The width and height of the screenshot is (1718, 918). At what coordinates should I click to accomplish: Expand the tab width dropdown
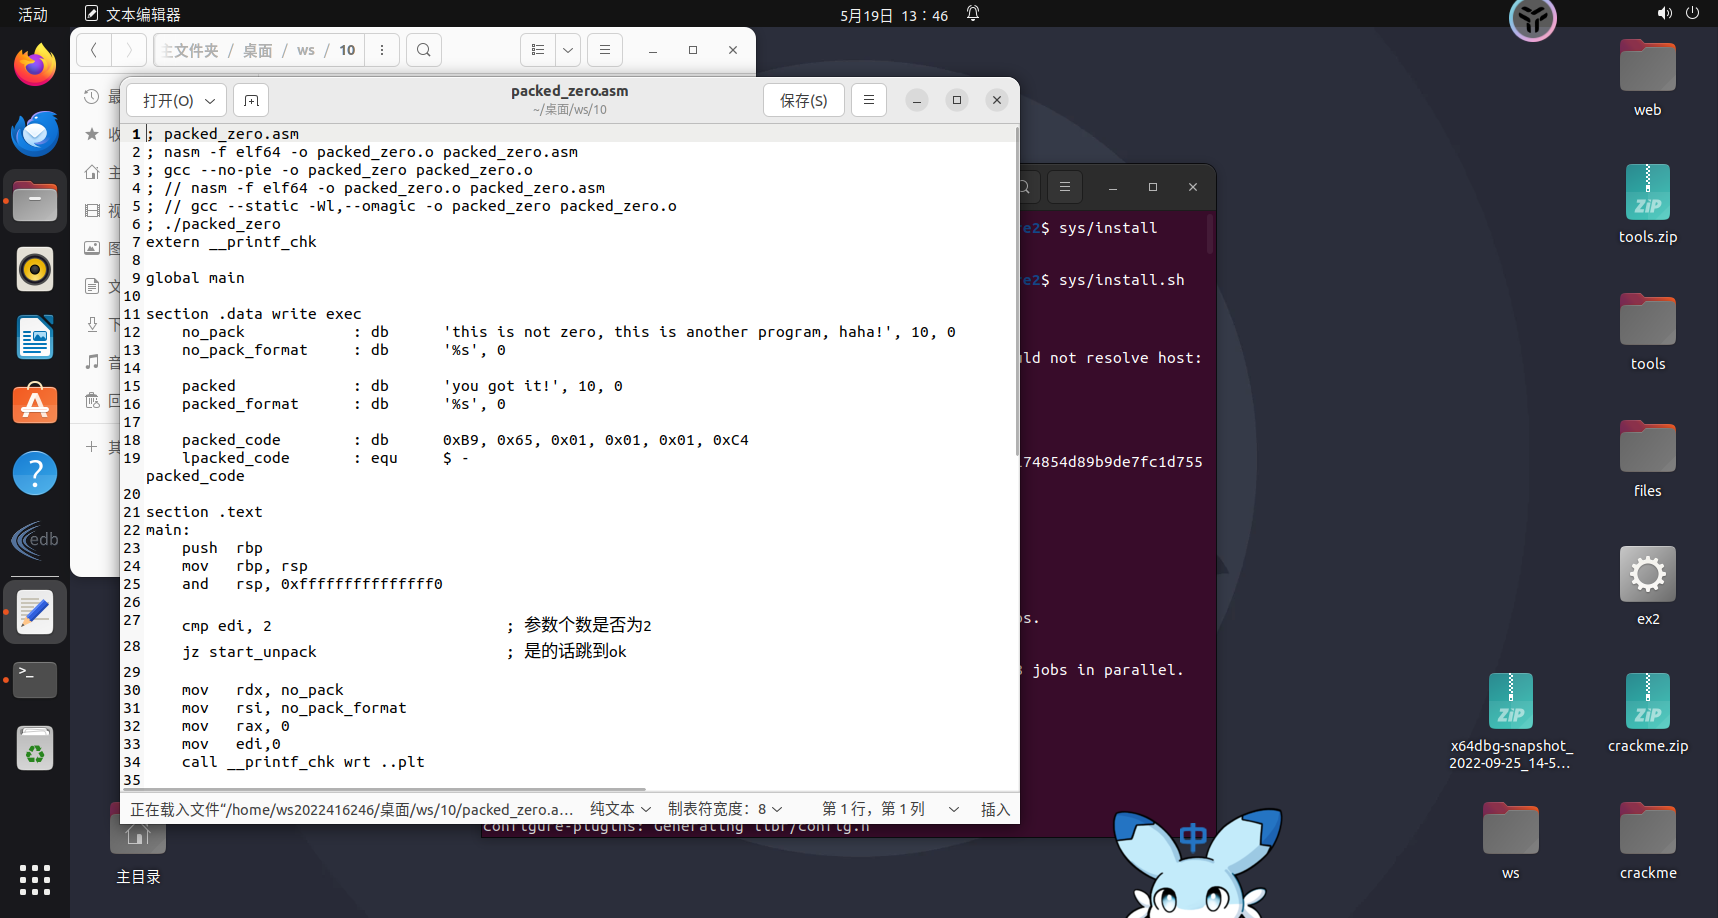tap(725, 809)
